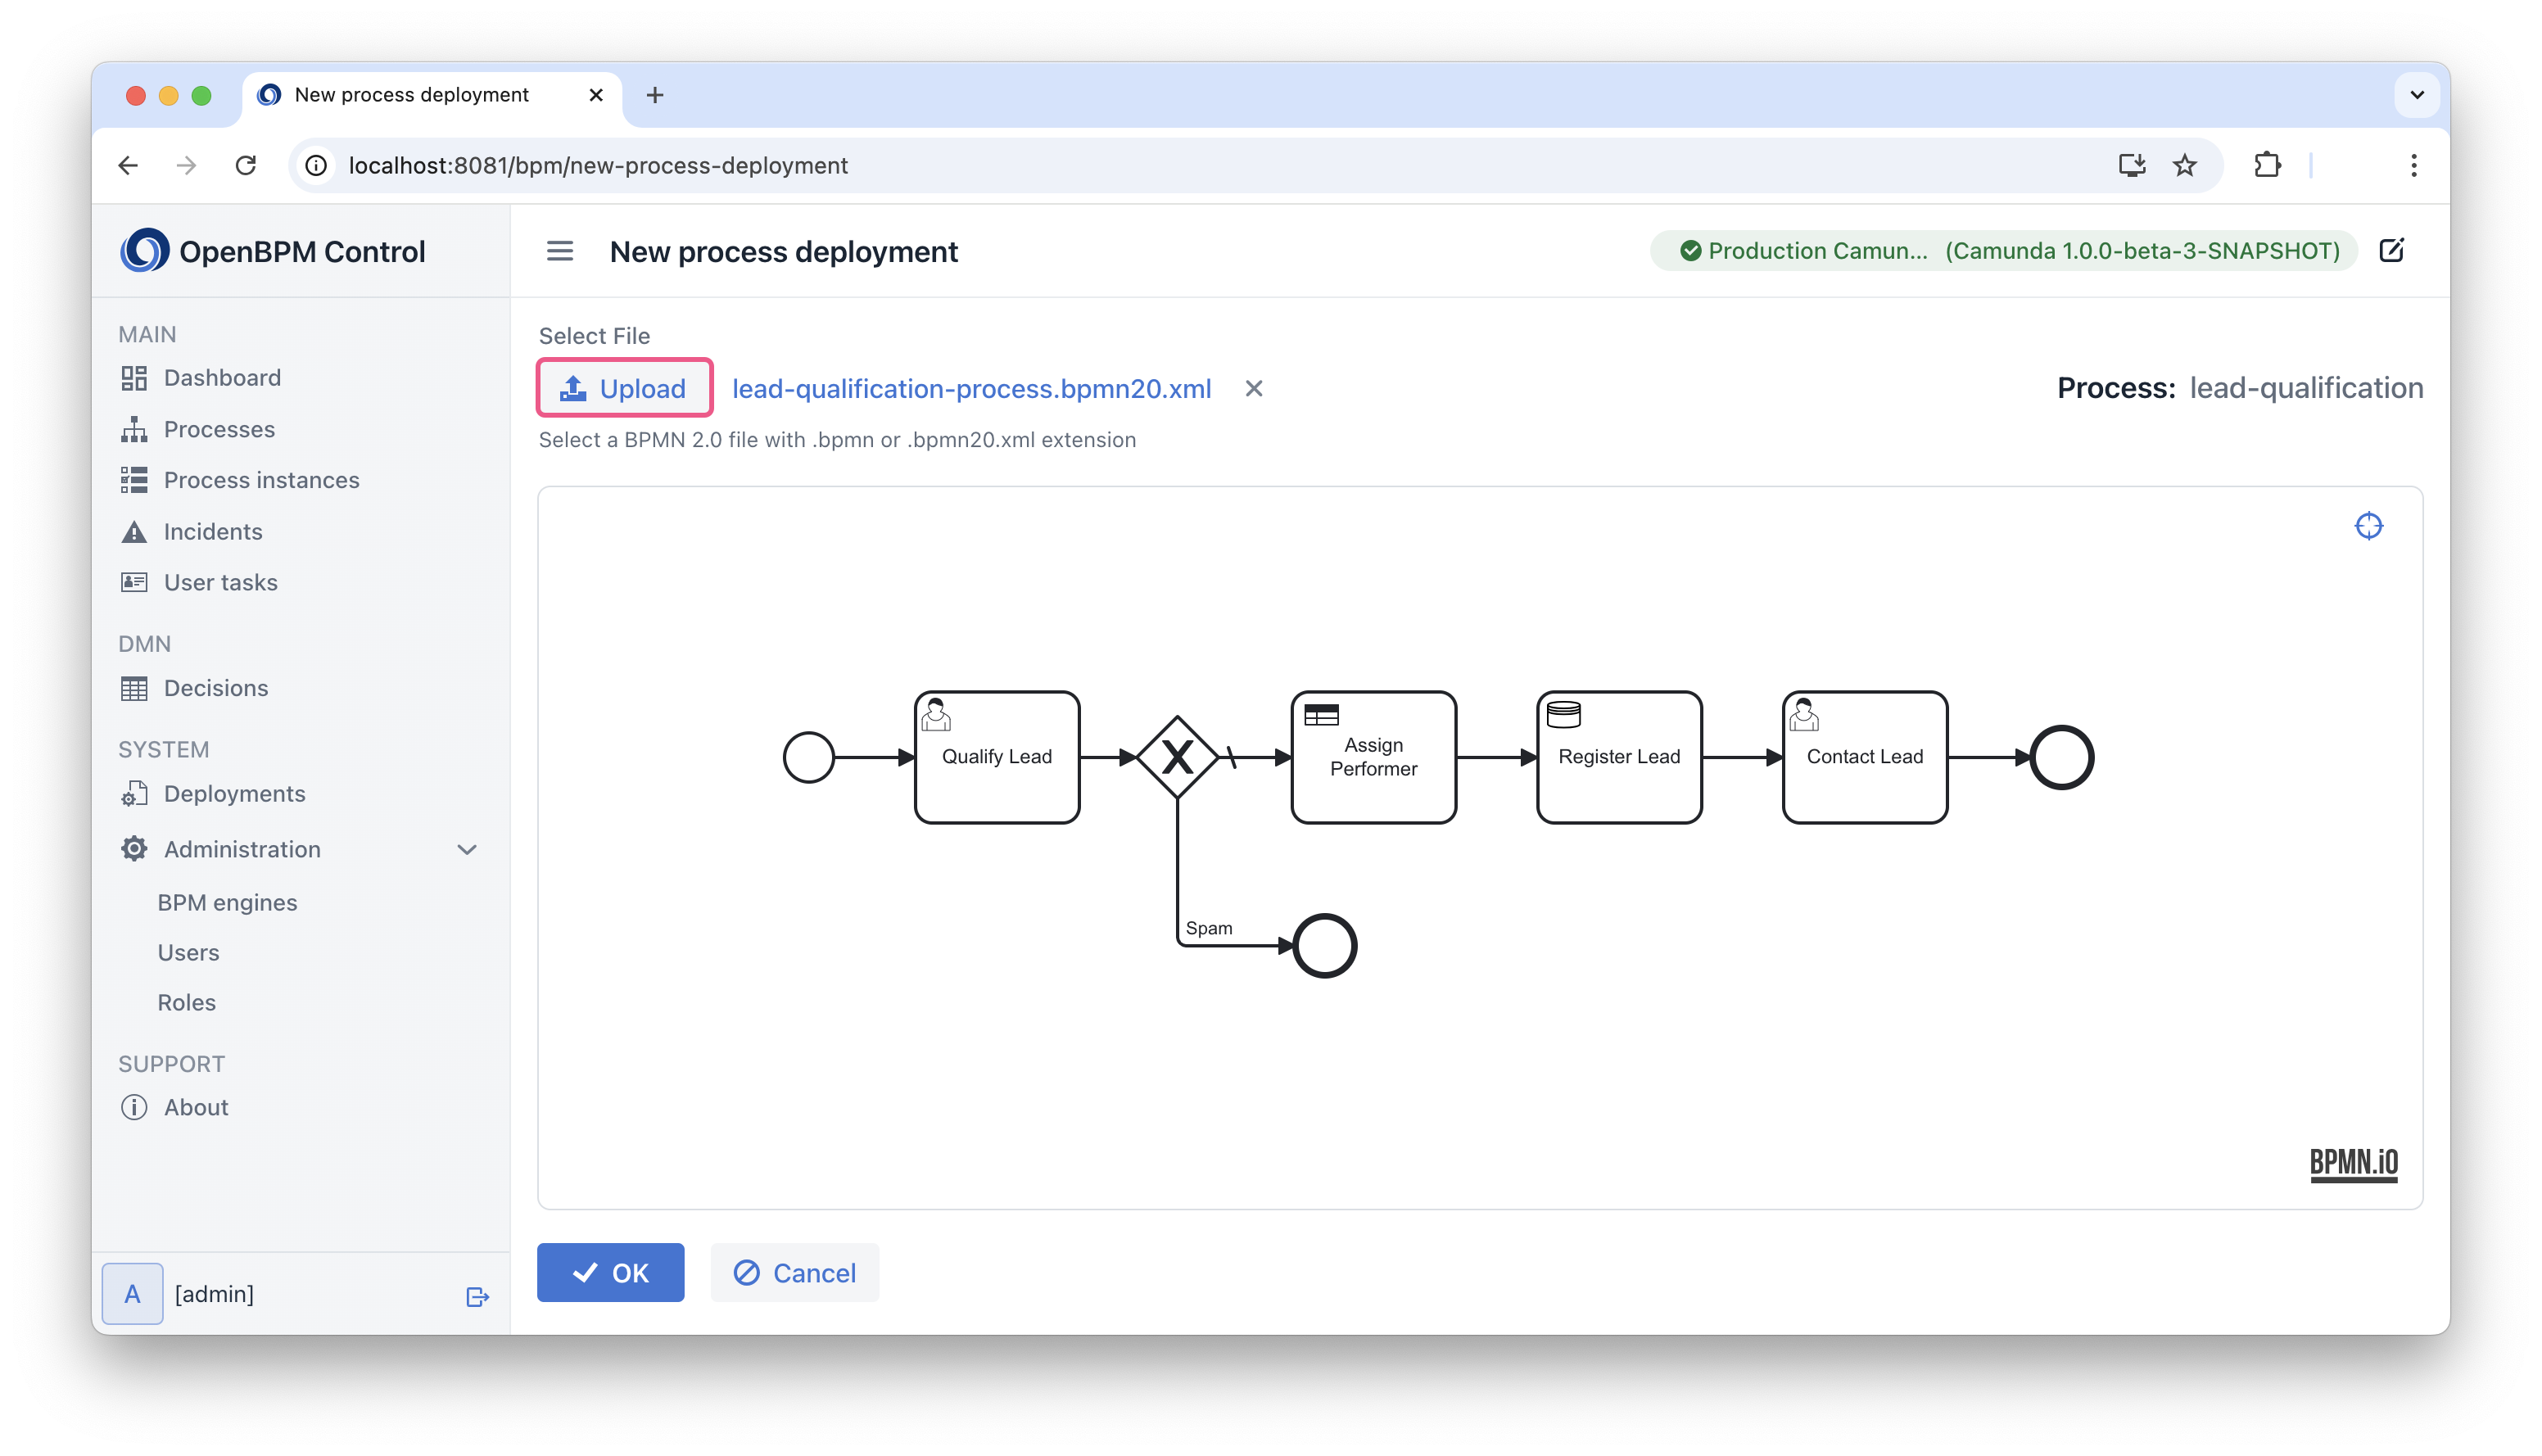Open the Production Camunda engine status badge
This screenshot has width=2542, height=1456.
click(x=2005, y=250)
